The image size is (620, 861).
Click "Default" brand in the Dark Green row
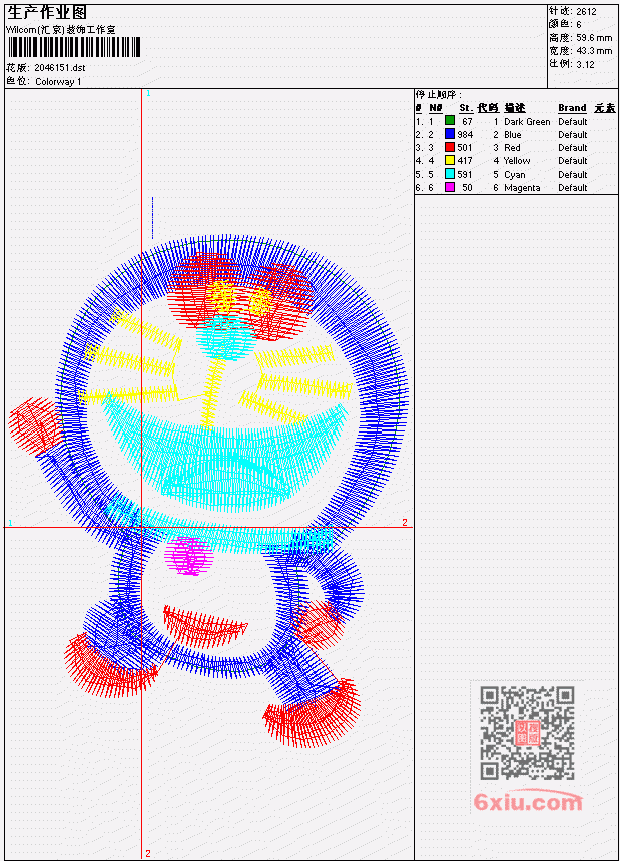click(573, 121)
